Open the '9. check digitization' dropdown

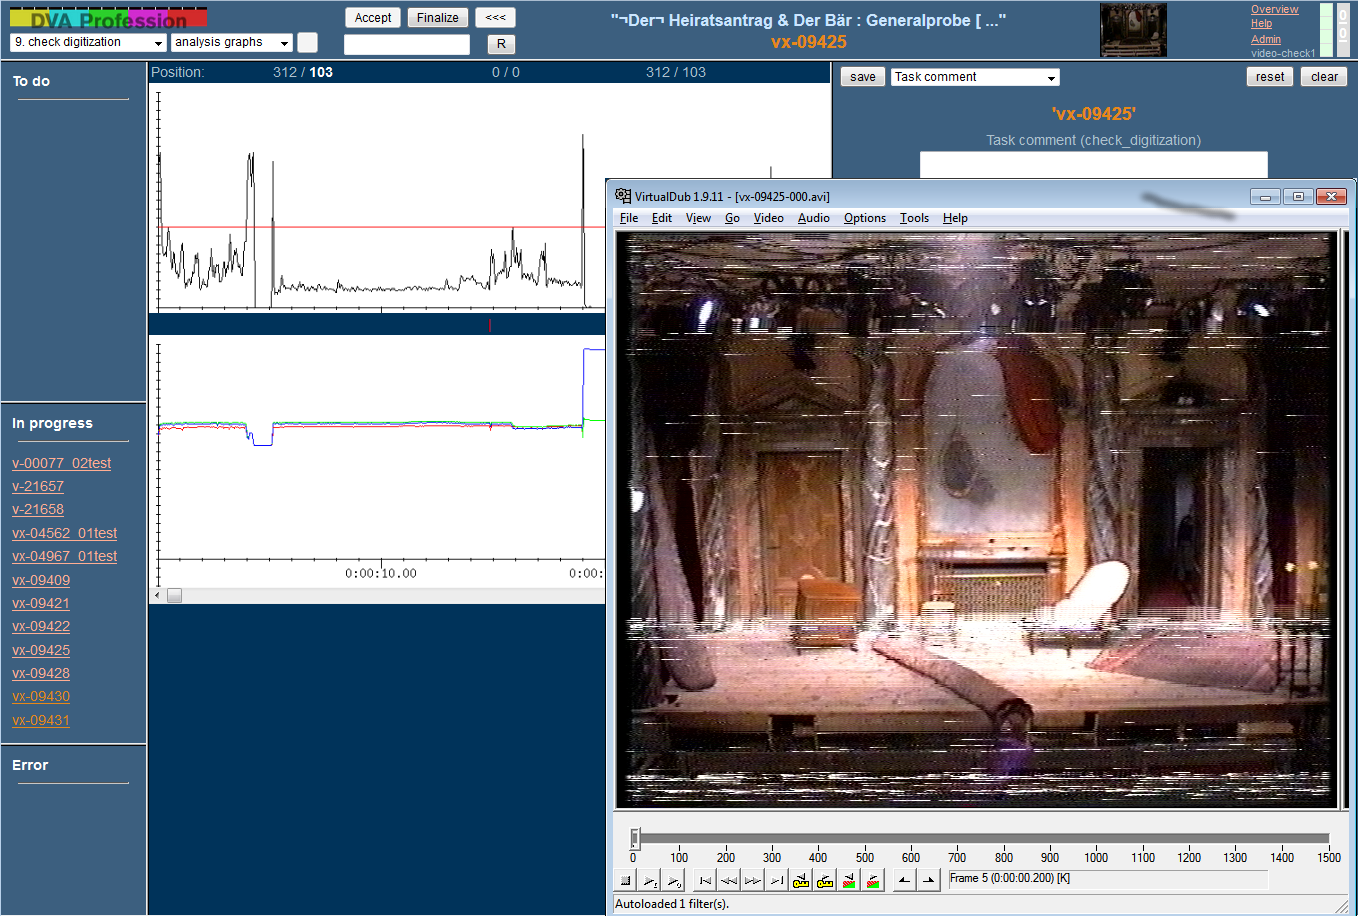88,43
